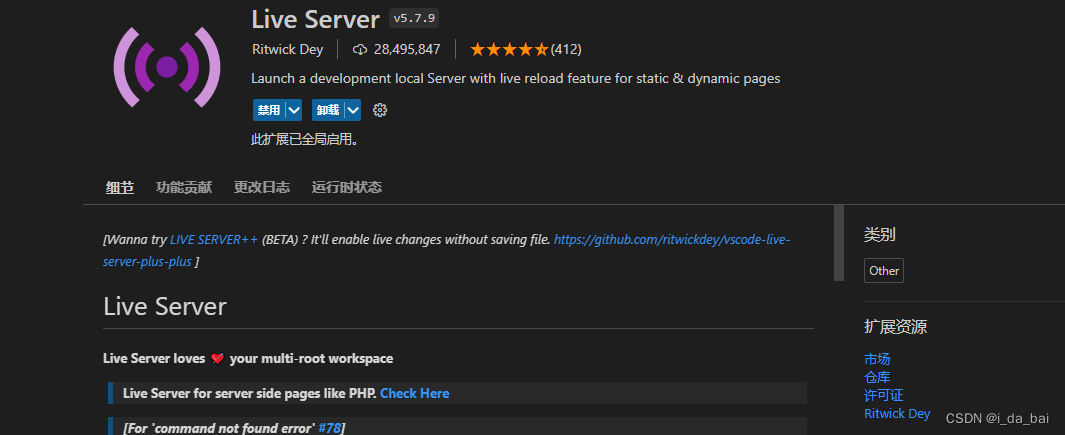The width and height of the screenshot is (1065, 435).
Task: Click the Live Server extension logo
Action: click(167, 67)
